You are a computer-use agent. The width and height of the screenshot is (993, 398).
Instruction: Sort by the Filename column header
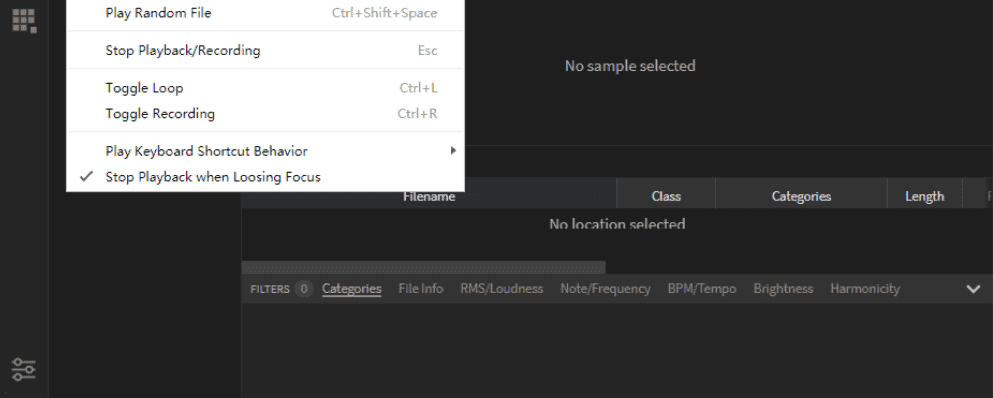coord(429,196)
